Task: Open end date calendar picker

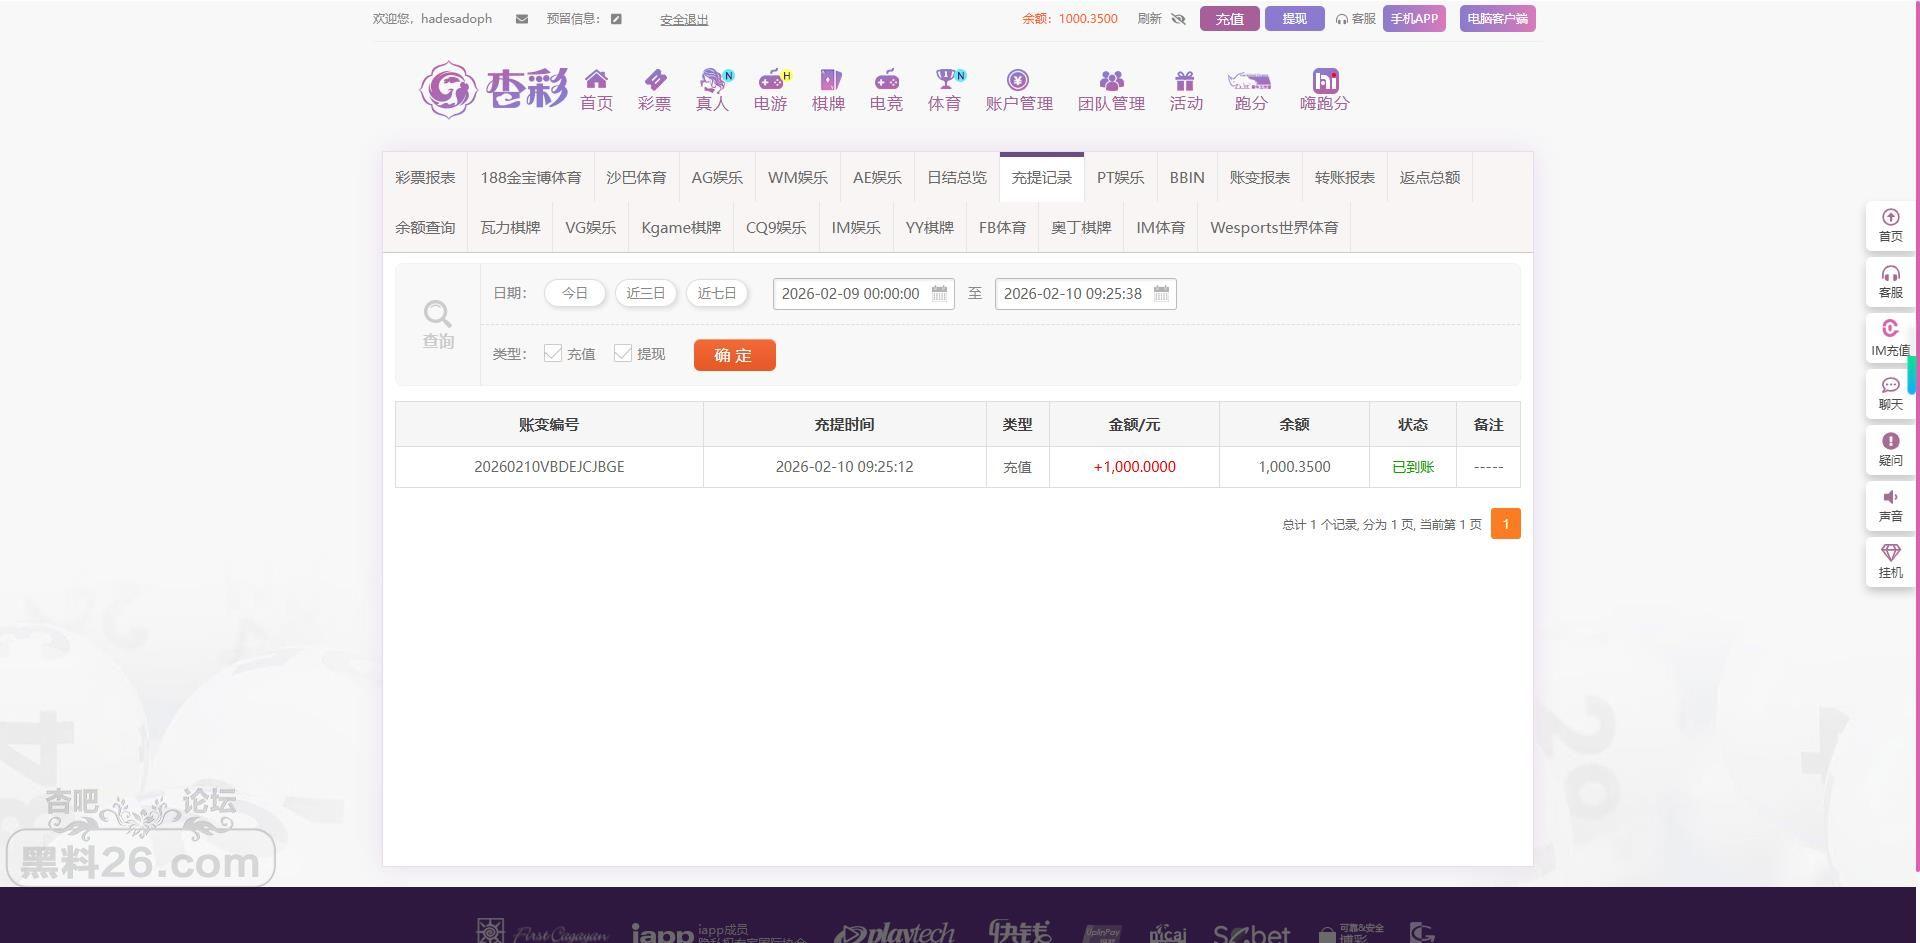Action: point(1161,293)
